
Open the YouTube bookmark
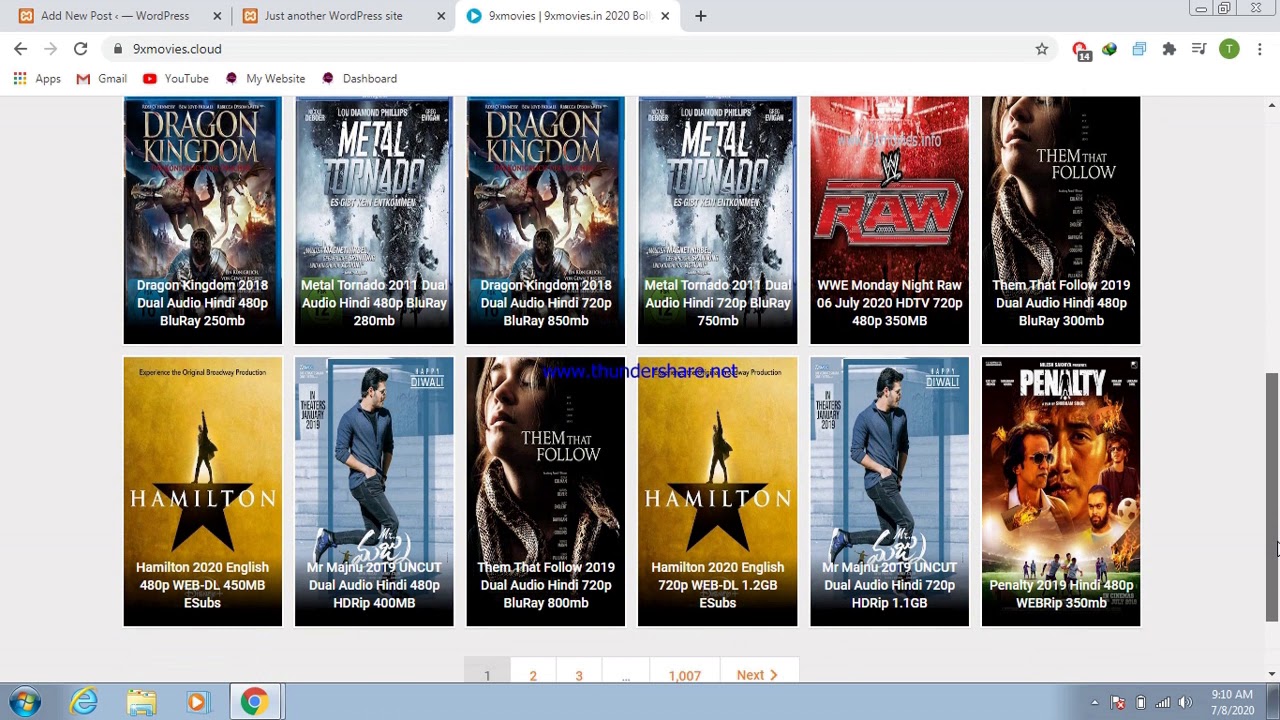coord(176,78)
